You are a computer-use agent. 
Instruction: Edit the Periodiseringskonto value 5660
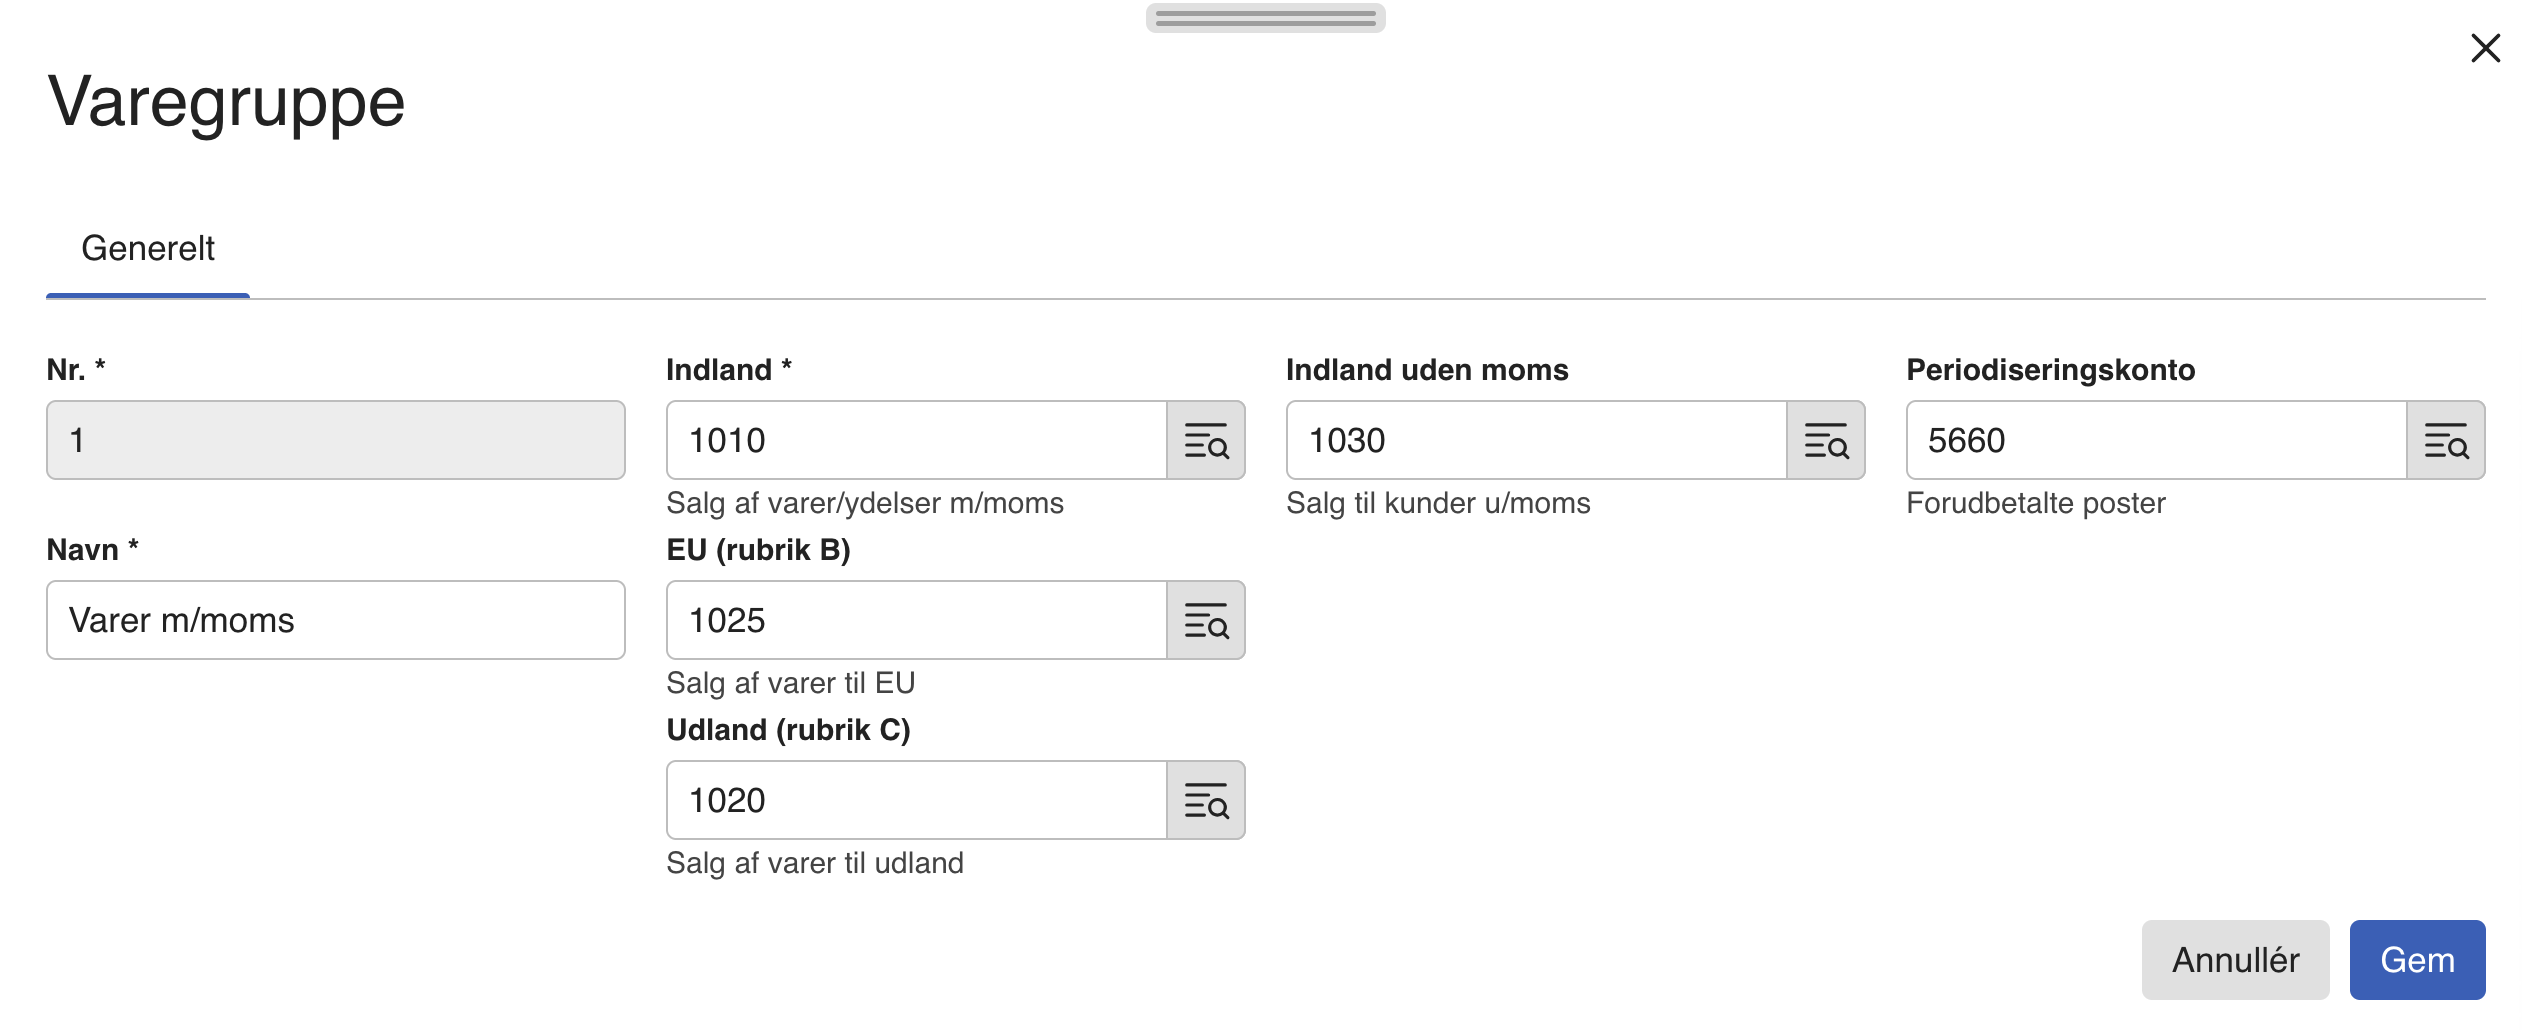[x=2157, y=440]
